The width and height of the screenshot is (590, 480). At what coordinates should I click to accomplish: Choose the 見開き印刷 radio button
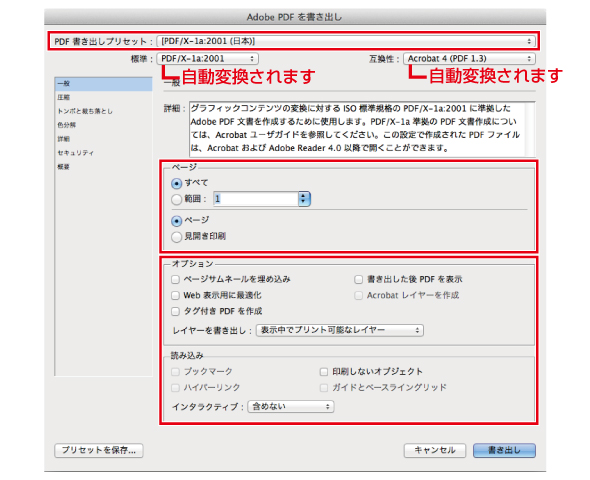[176, 237]
